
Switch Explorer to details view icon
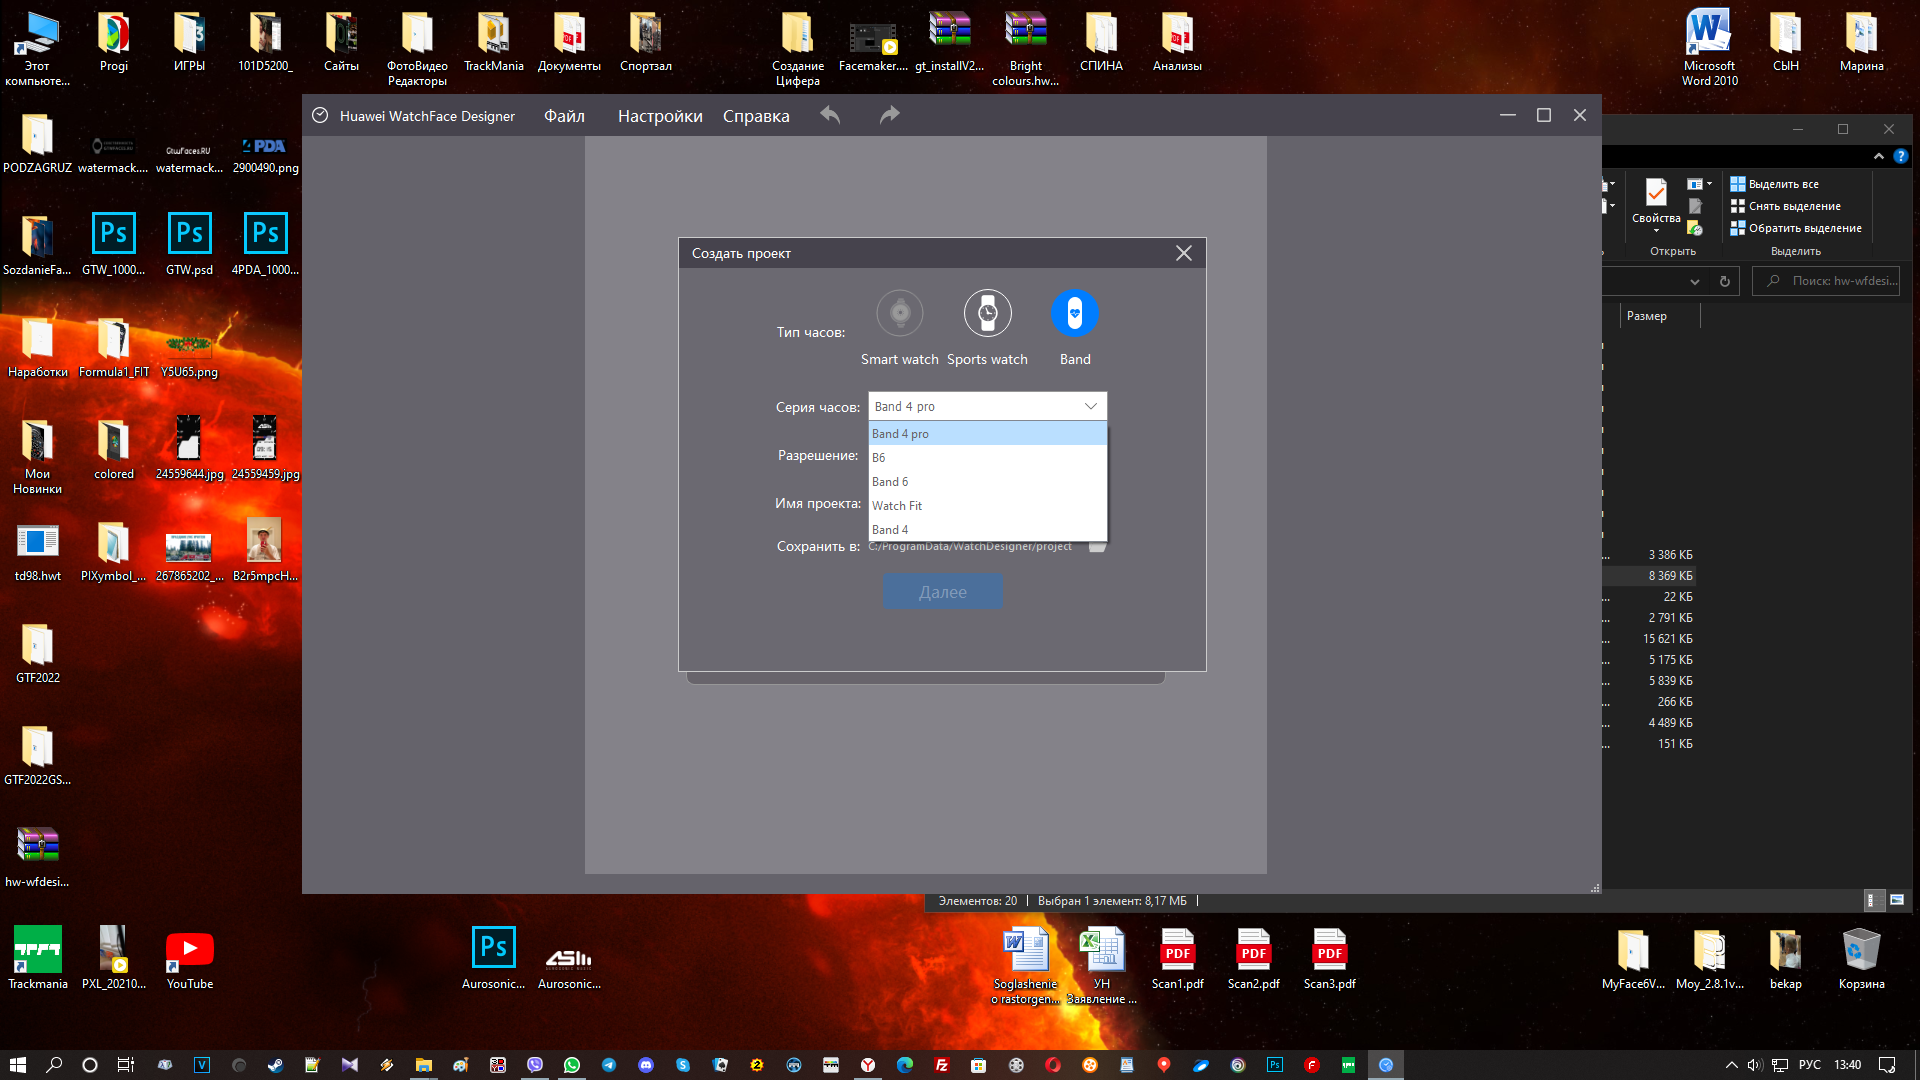click(1873, 900)
